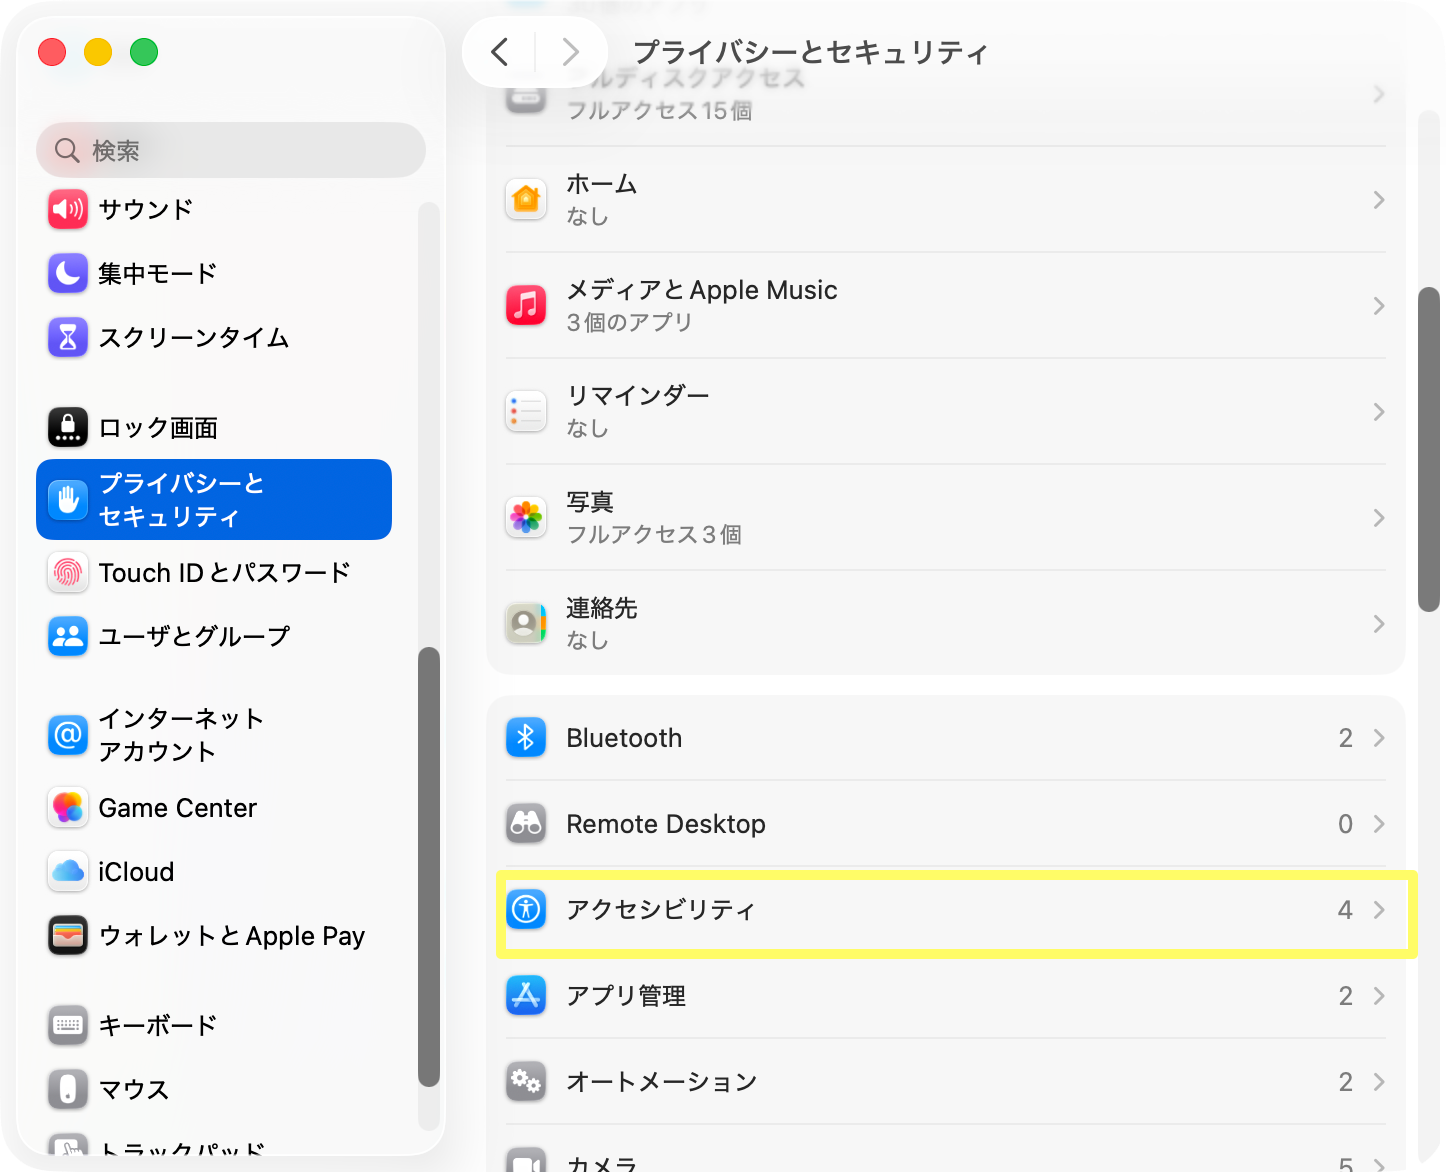This screenshot has height=1172, width=1446.
Task: Expand the オートメーション row chevron
Action: pyautogui.click(x=1379, y=1082)
